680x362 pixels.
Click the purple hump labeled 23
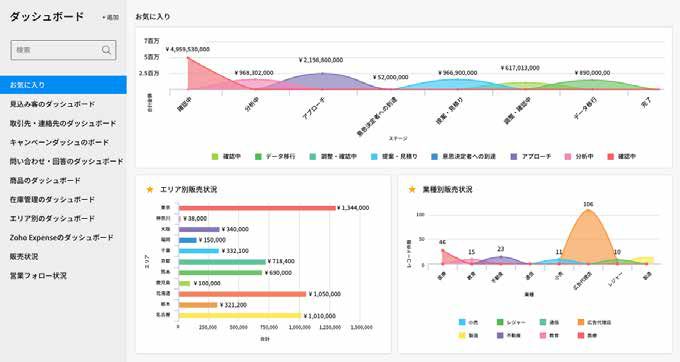(x=501, y=260)
